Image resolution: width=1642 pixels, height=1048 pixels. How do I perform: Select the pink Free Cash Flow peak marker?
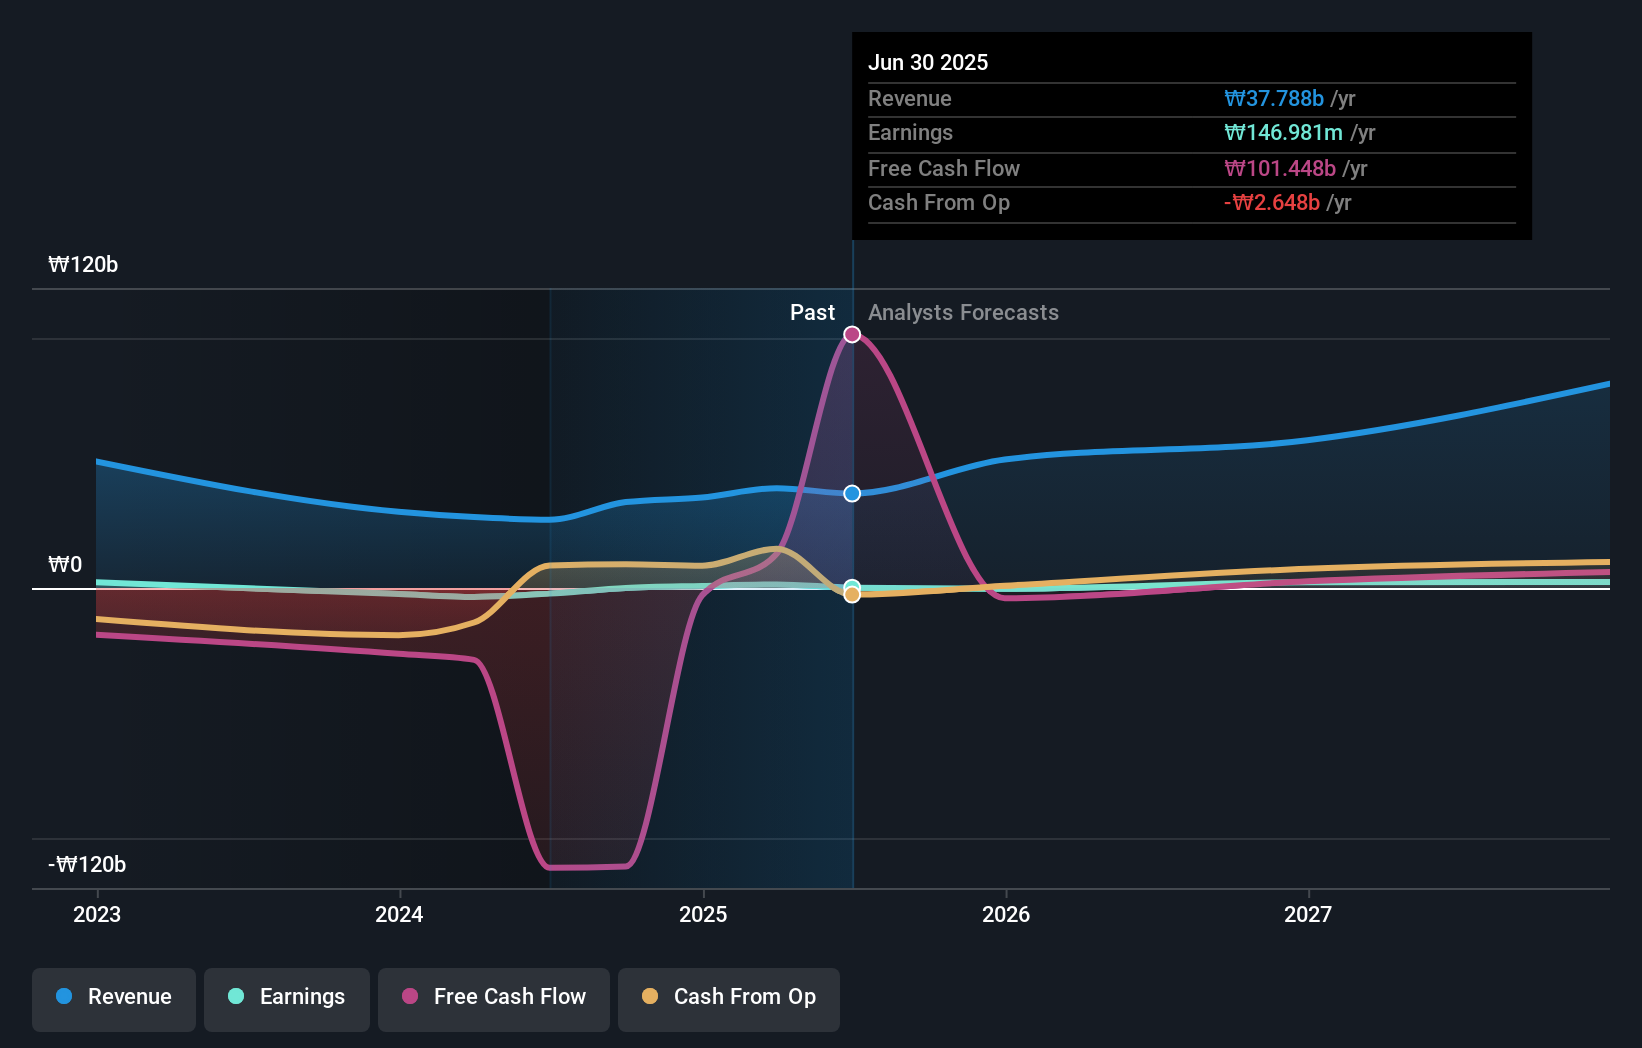(x=851, y=334)
